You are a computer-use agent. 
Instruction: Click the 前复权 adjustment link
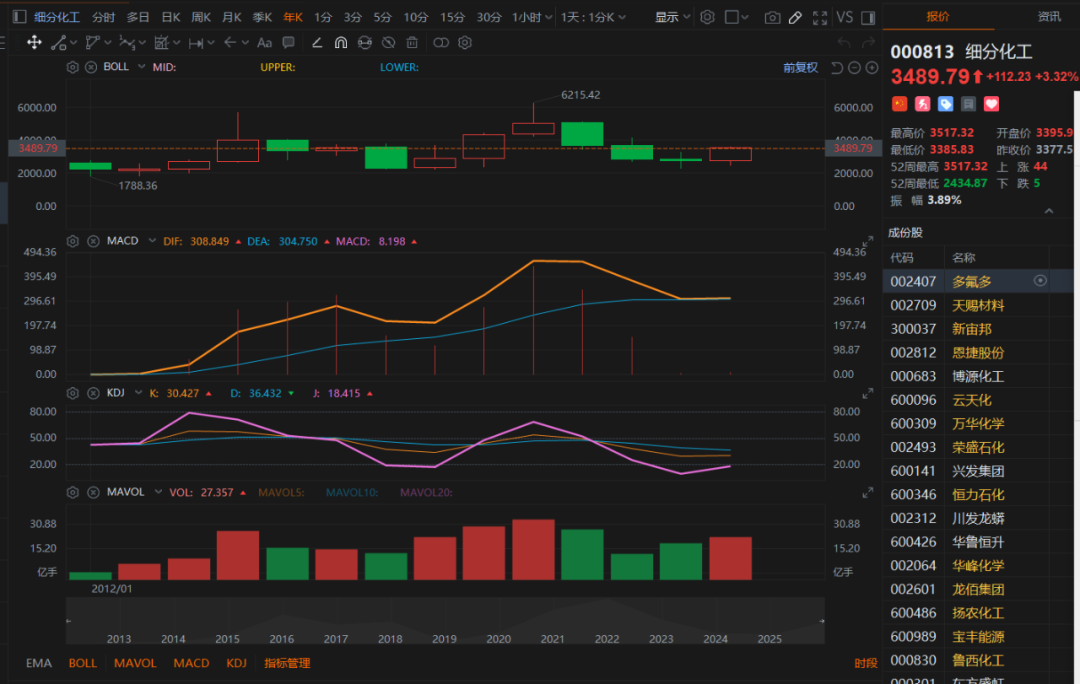[x=800, y=68]
